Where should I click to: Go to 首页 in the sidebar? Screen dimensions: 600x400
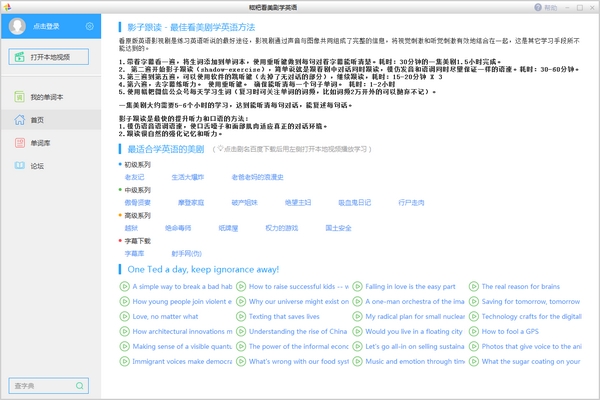tap(51, 120)
